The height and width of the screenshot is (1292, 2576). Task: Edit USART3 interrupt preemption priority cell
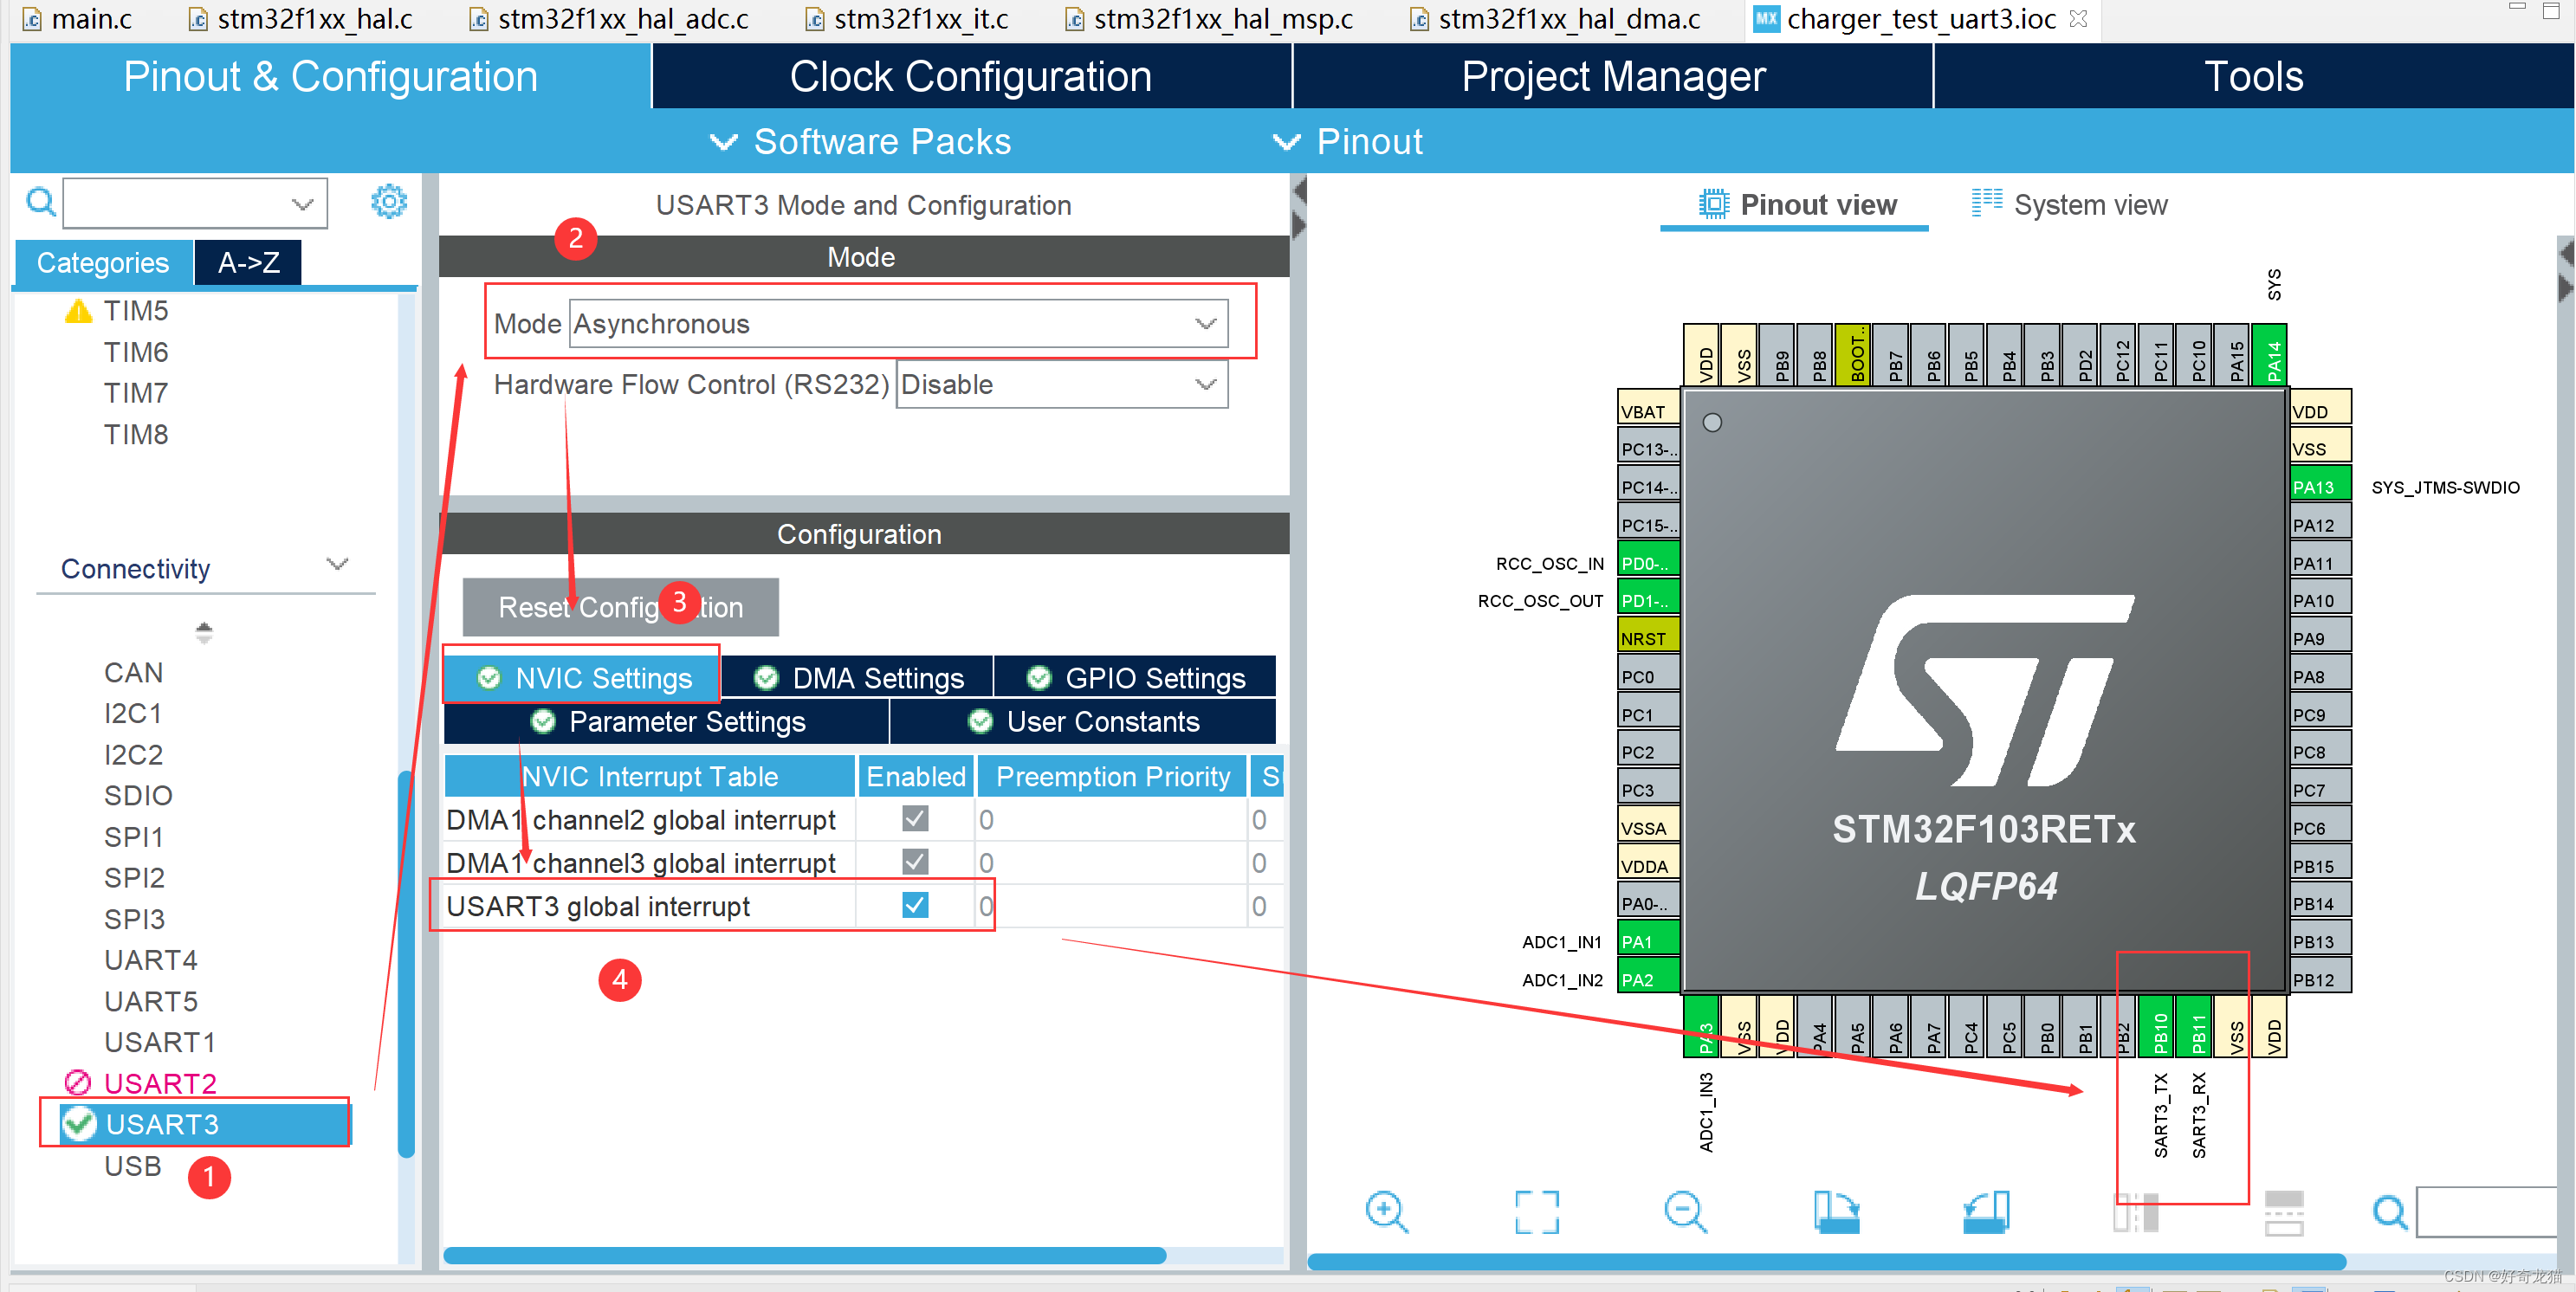1111,906
